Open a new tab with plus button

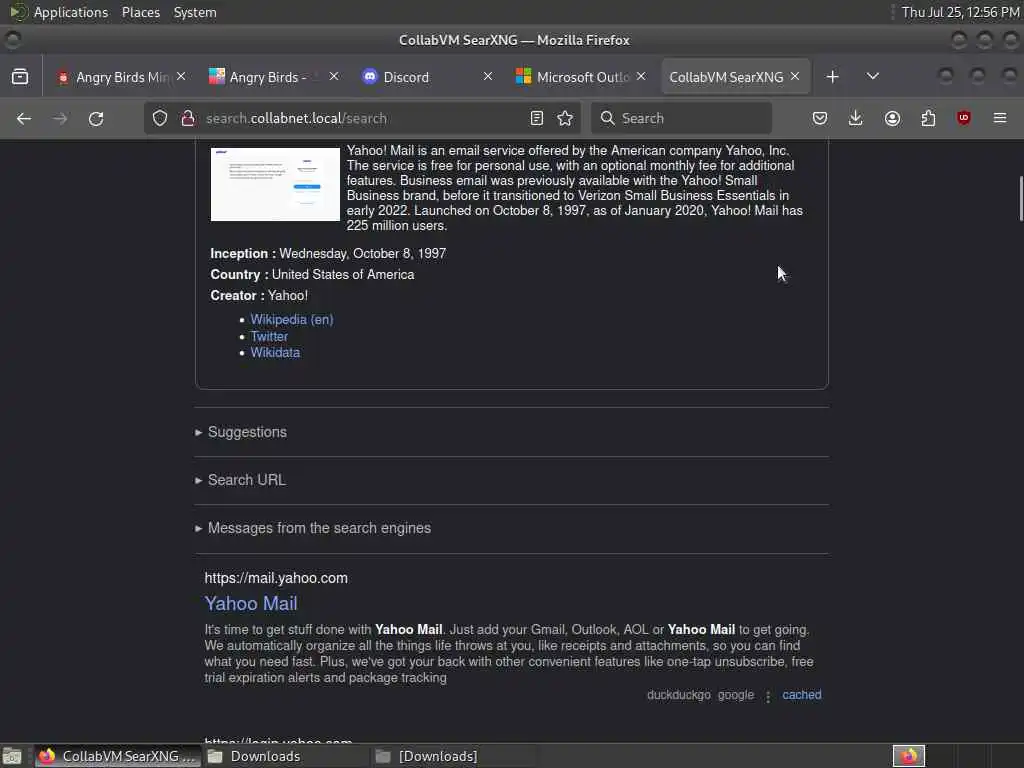tap(832, 77)
